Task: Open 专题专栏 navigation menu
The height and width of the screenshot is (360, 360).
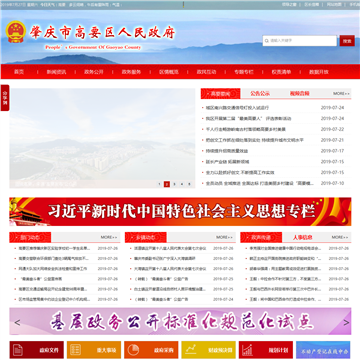Action: pyautogui.click(x=244, y=72)
